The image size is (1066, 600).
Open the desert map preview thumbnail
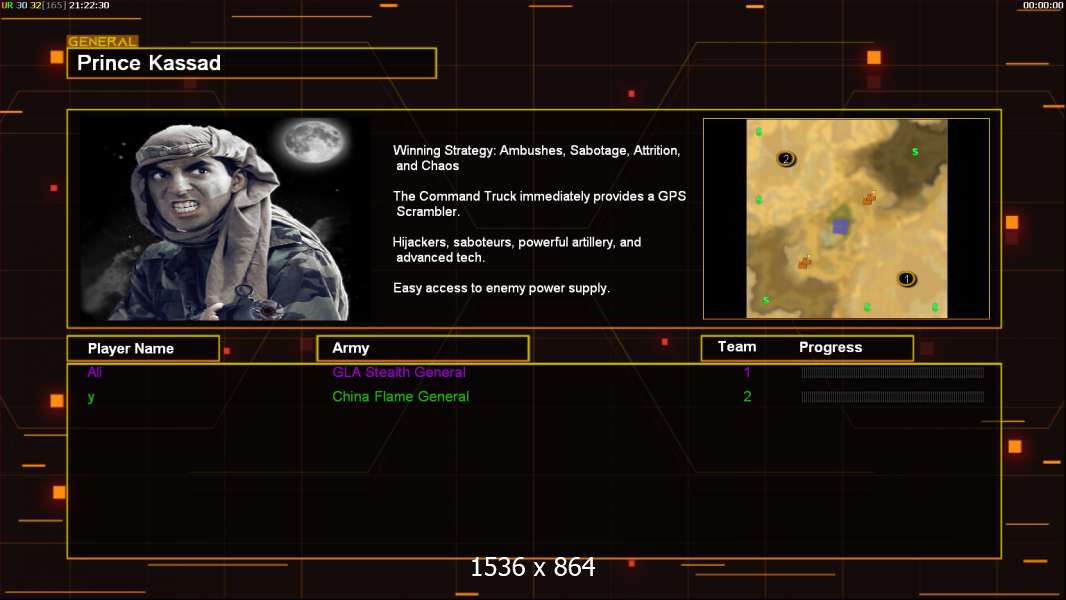click(846, 219)
